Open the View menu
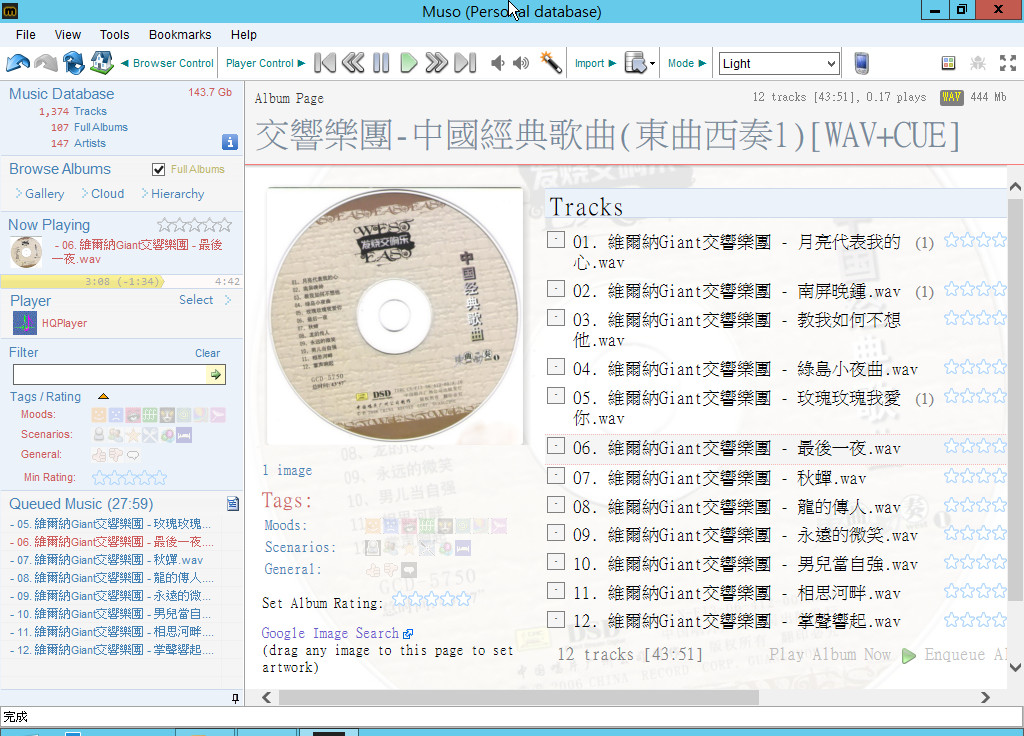The image size is (1024, 736). click(68, 35)
